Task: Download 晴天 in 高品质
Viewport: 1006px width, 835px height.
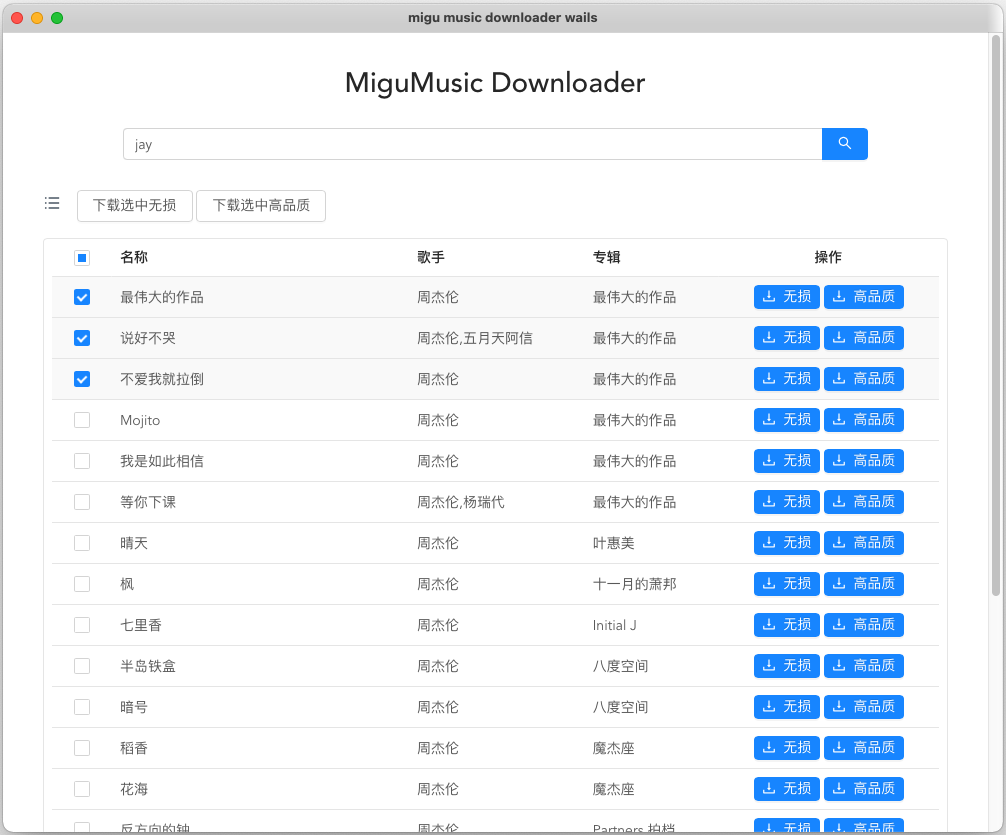Action: pyautogui.click(x=864, y=543)
